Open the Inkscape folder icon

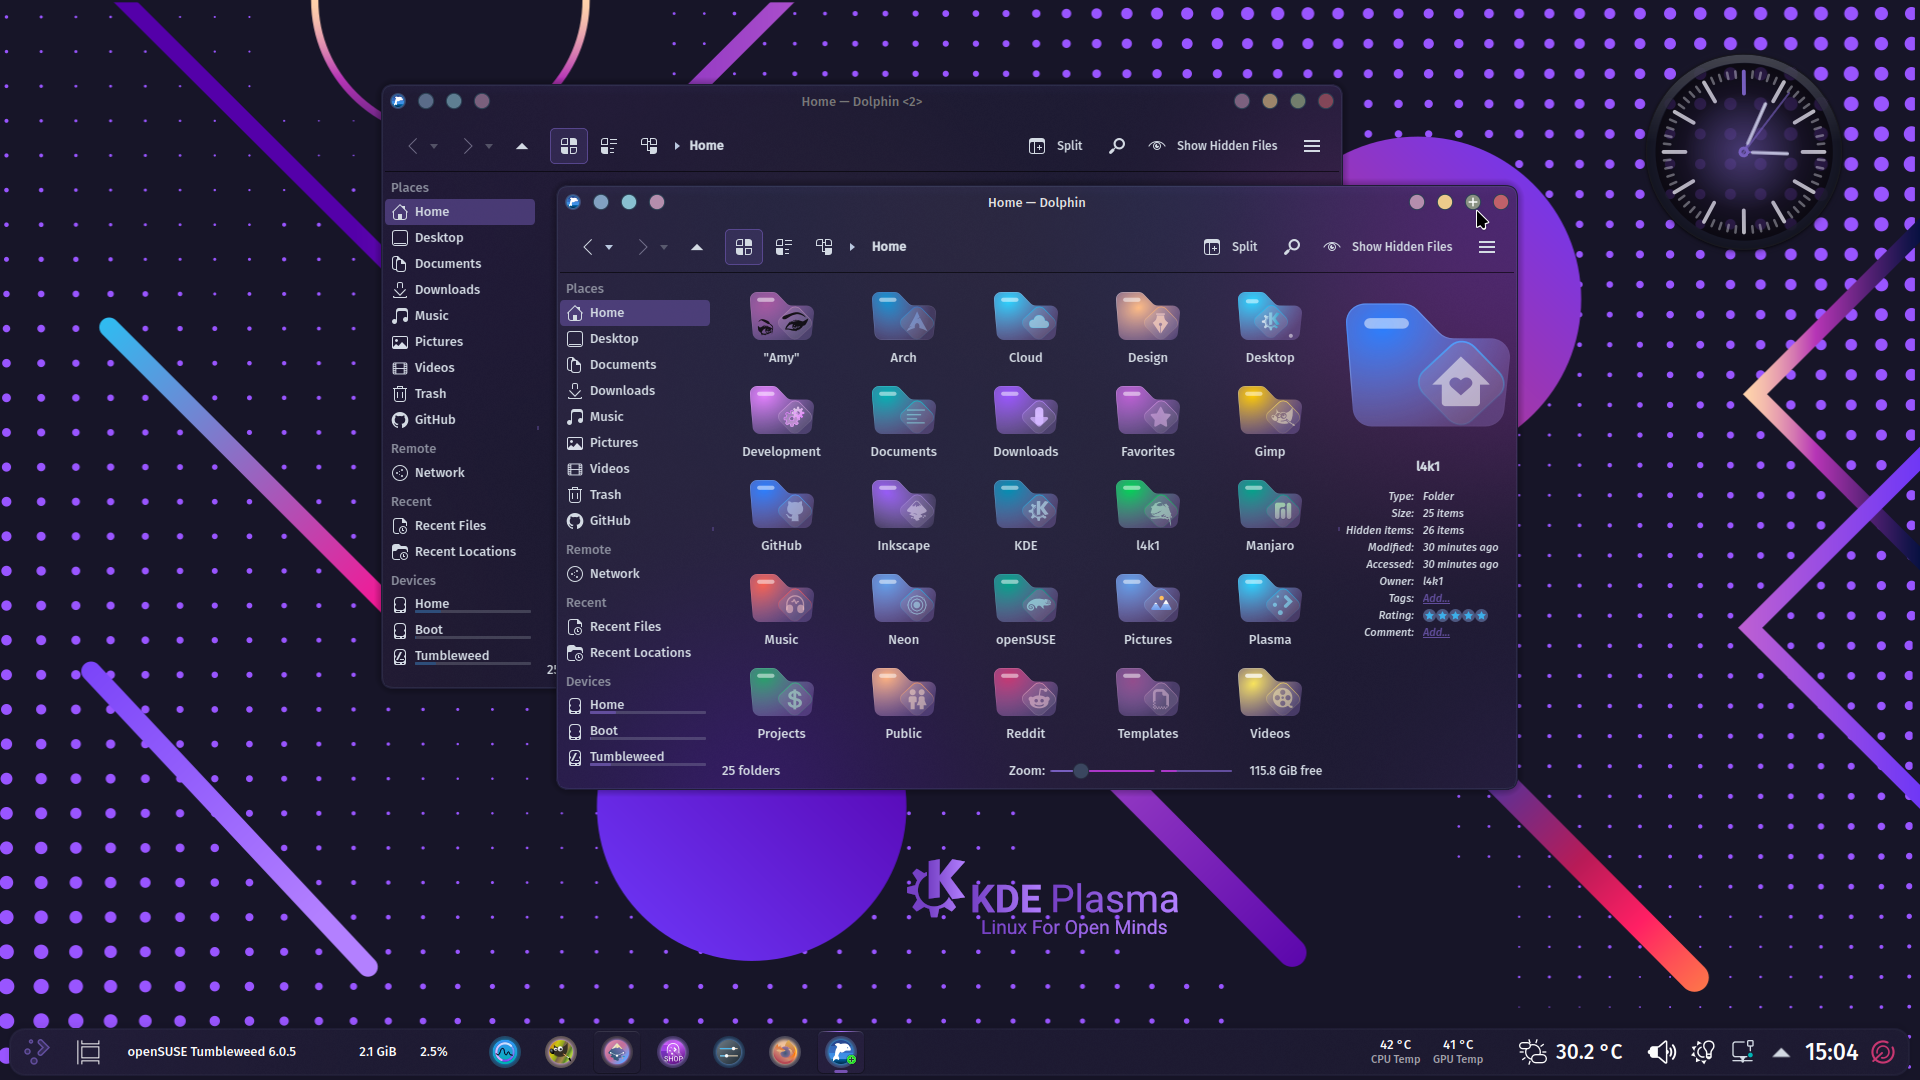pos(903,506)
